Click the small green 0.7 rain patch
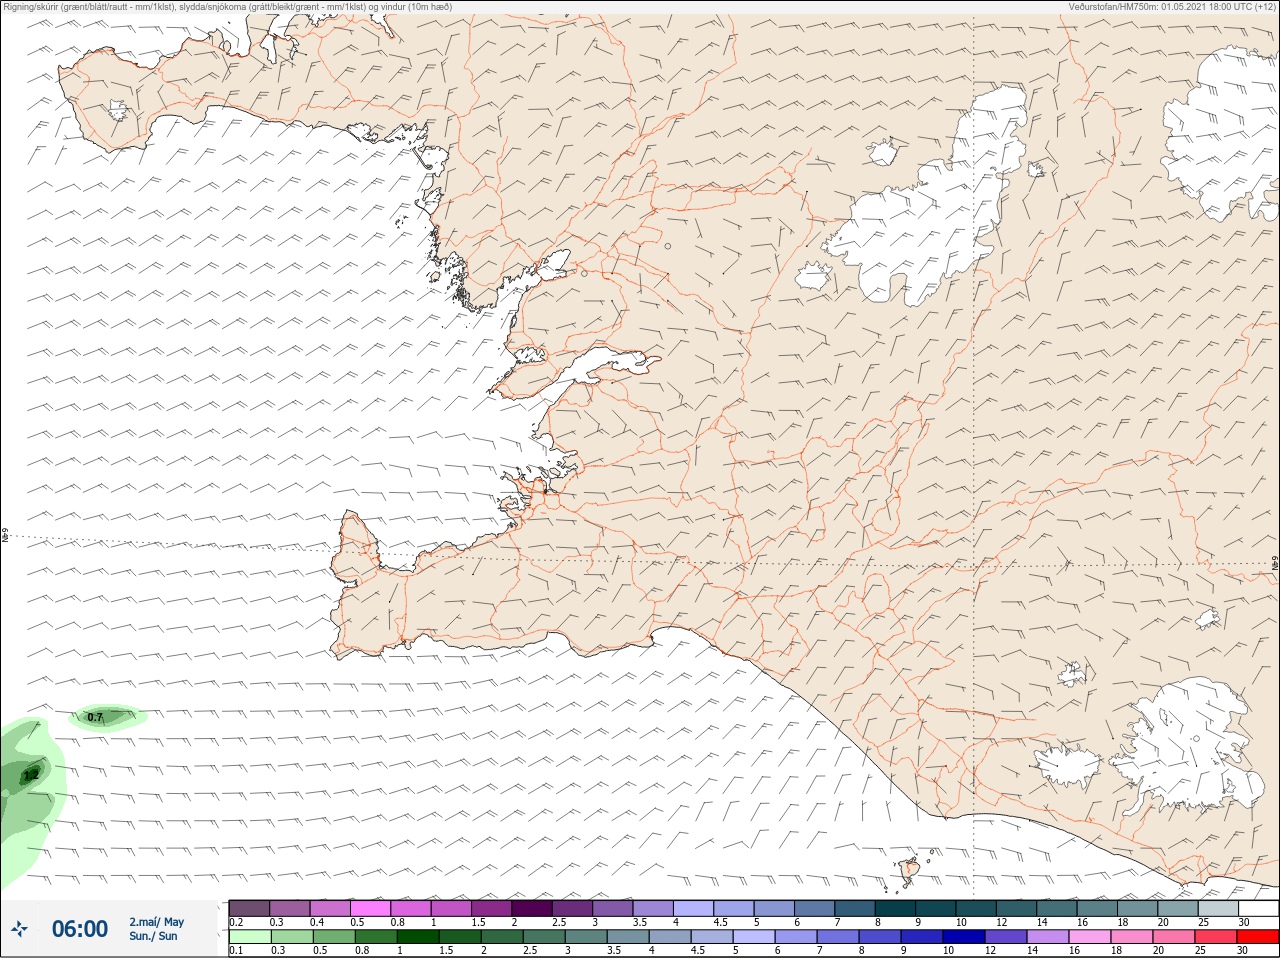1280x958 pixels. 108,717
